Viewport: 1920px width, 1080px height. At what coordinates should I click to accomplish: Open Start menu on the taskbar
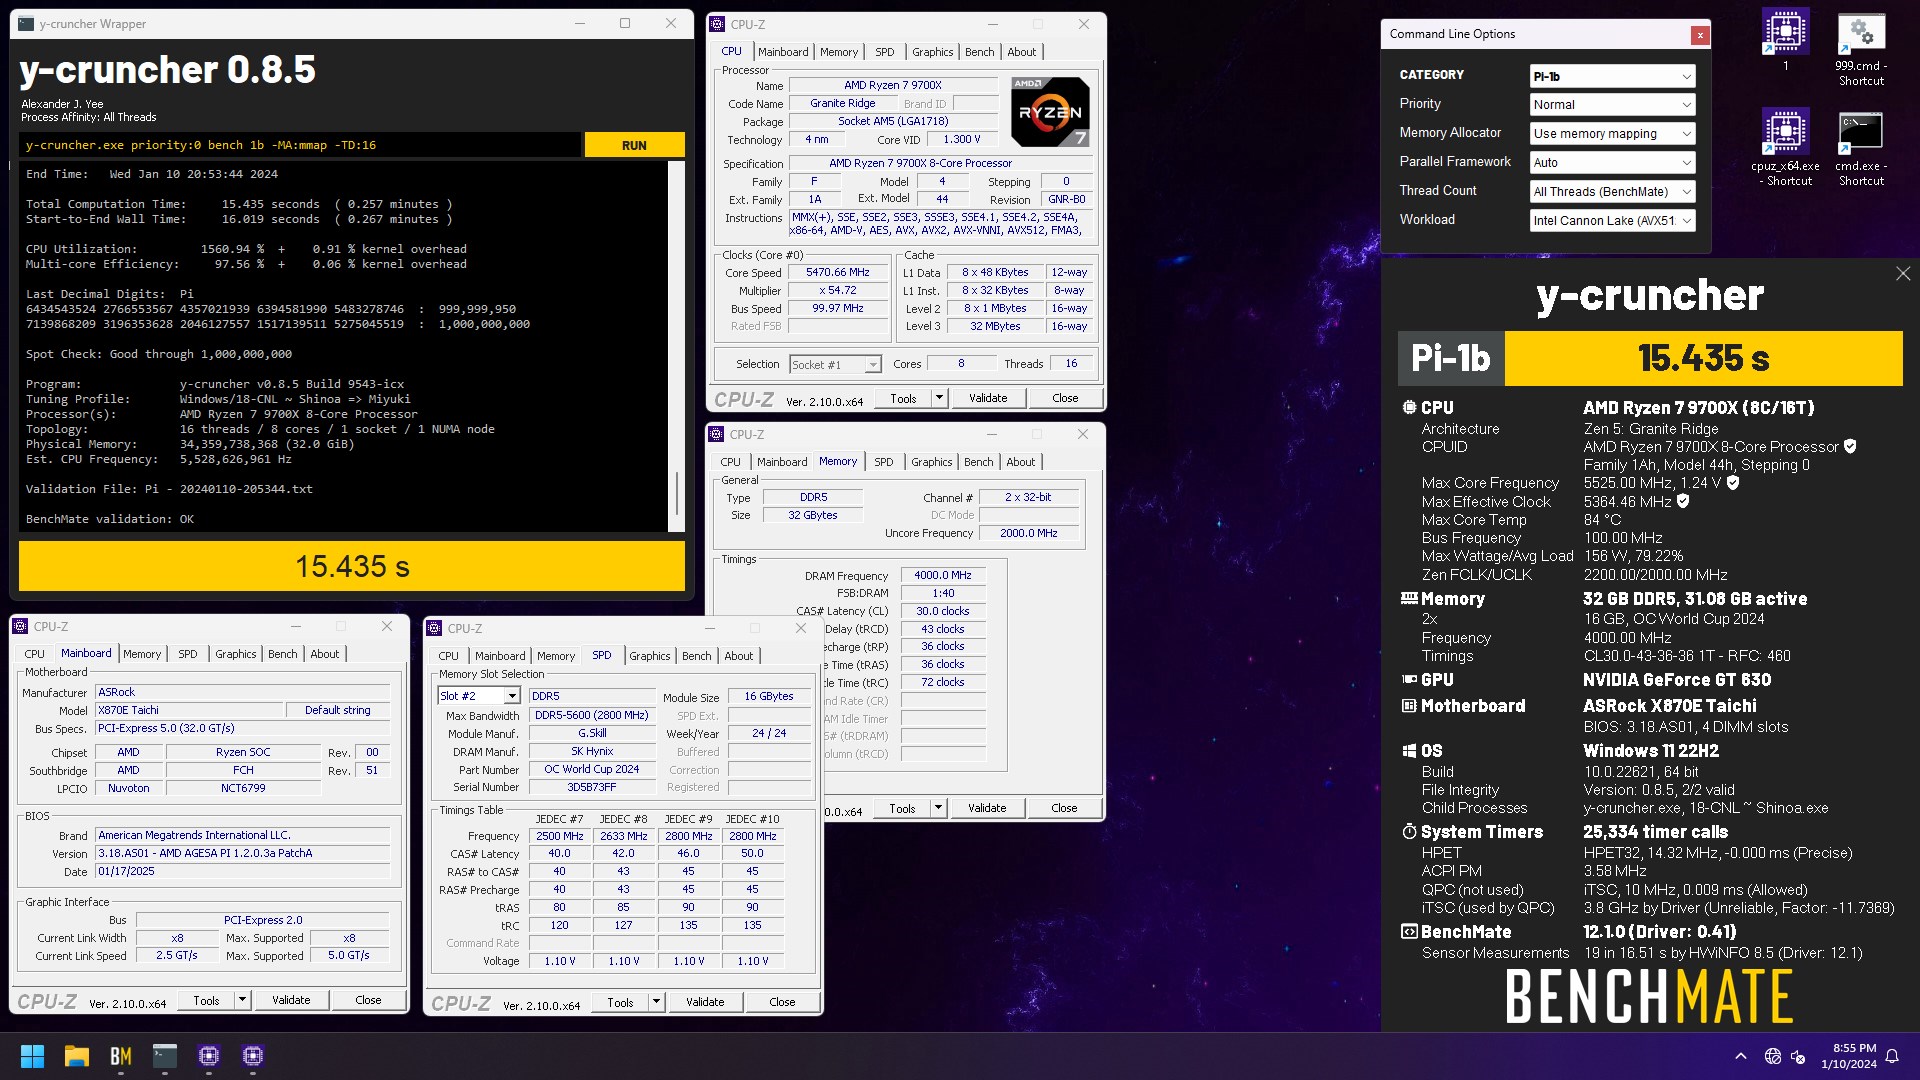(x=32, y=1056)
